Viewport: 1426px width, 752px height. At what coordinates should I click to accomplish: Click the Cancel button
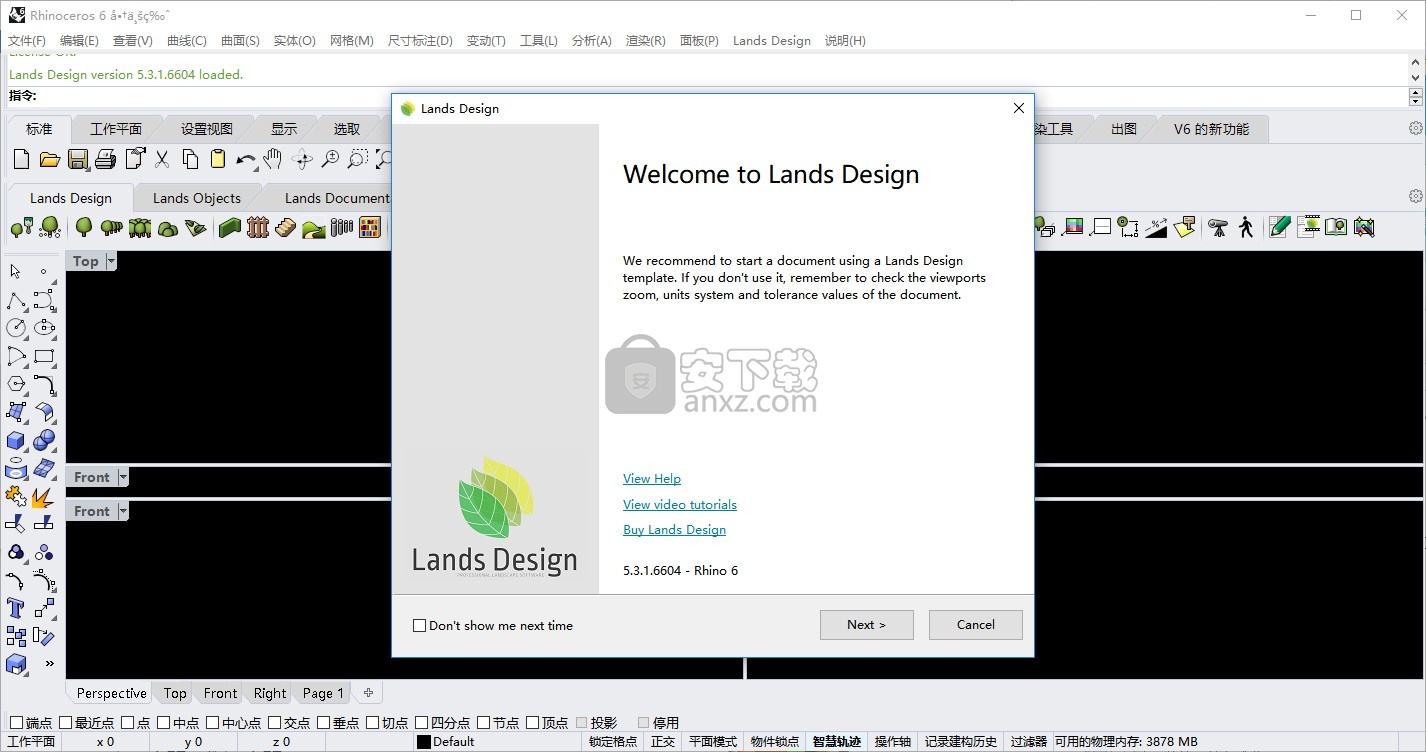click(976, 625)
